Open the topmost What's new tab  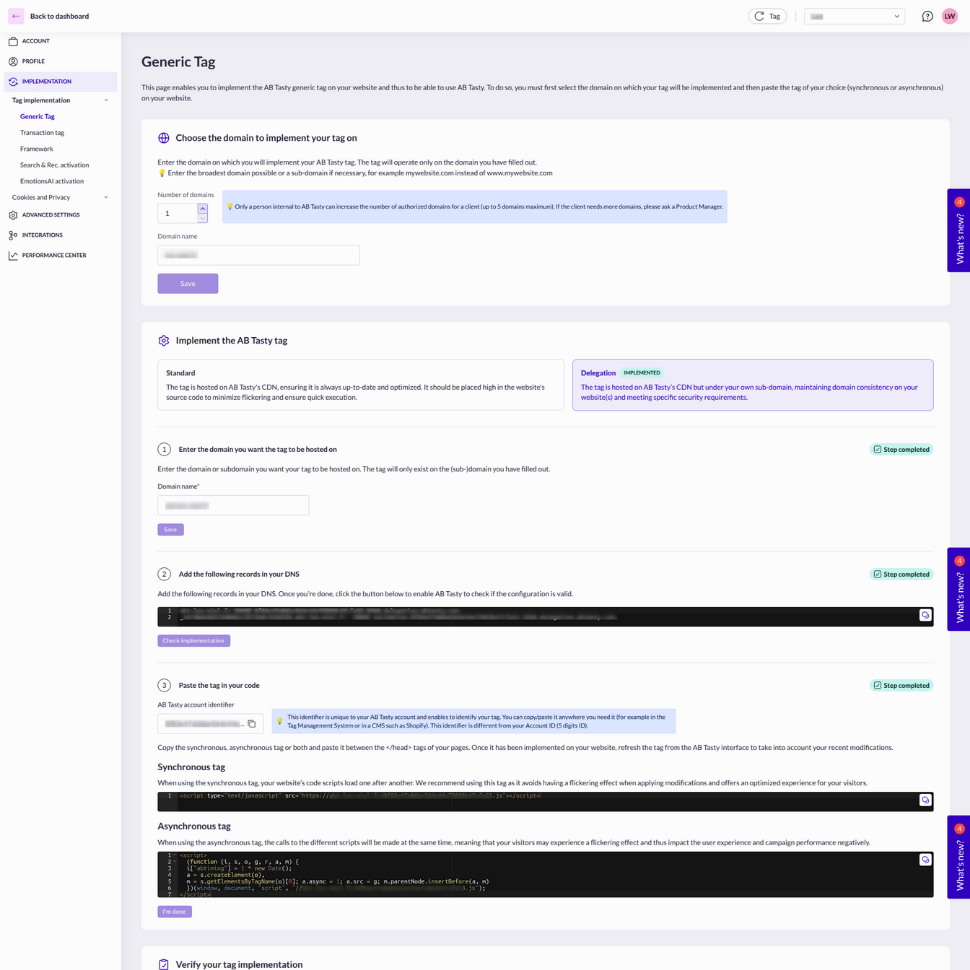click(x=958, y=230)
